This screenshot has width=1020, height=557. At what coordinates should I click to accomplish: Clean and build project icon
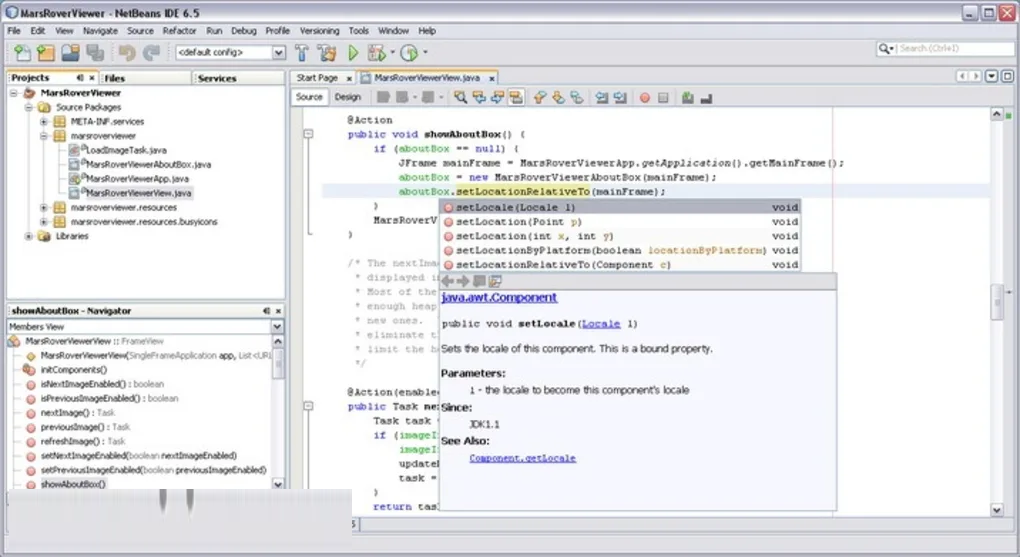pyautogui.click(x=327, y=53)
